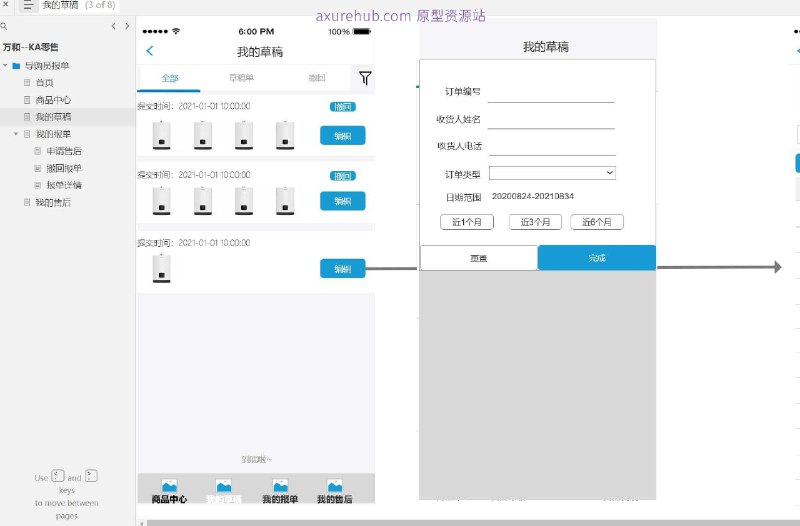Click the 近3个月 date shortcut button
This screenshot has width=800, height=526.
coord(535,222)
